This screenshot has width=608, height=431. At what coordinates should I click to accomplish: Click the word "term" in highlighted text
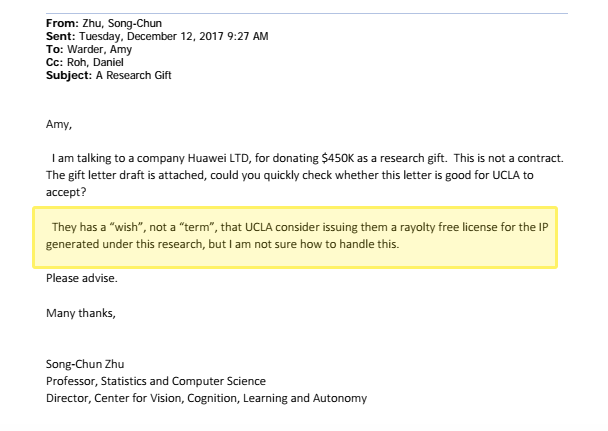point(197,227)
